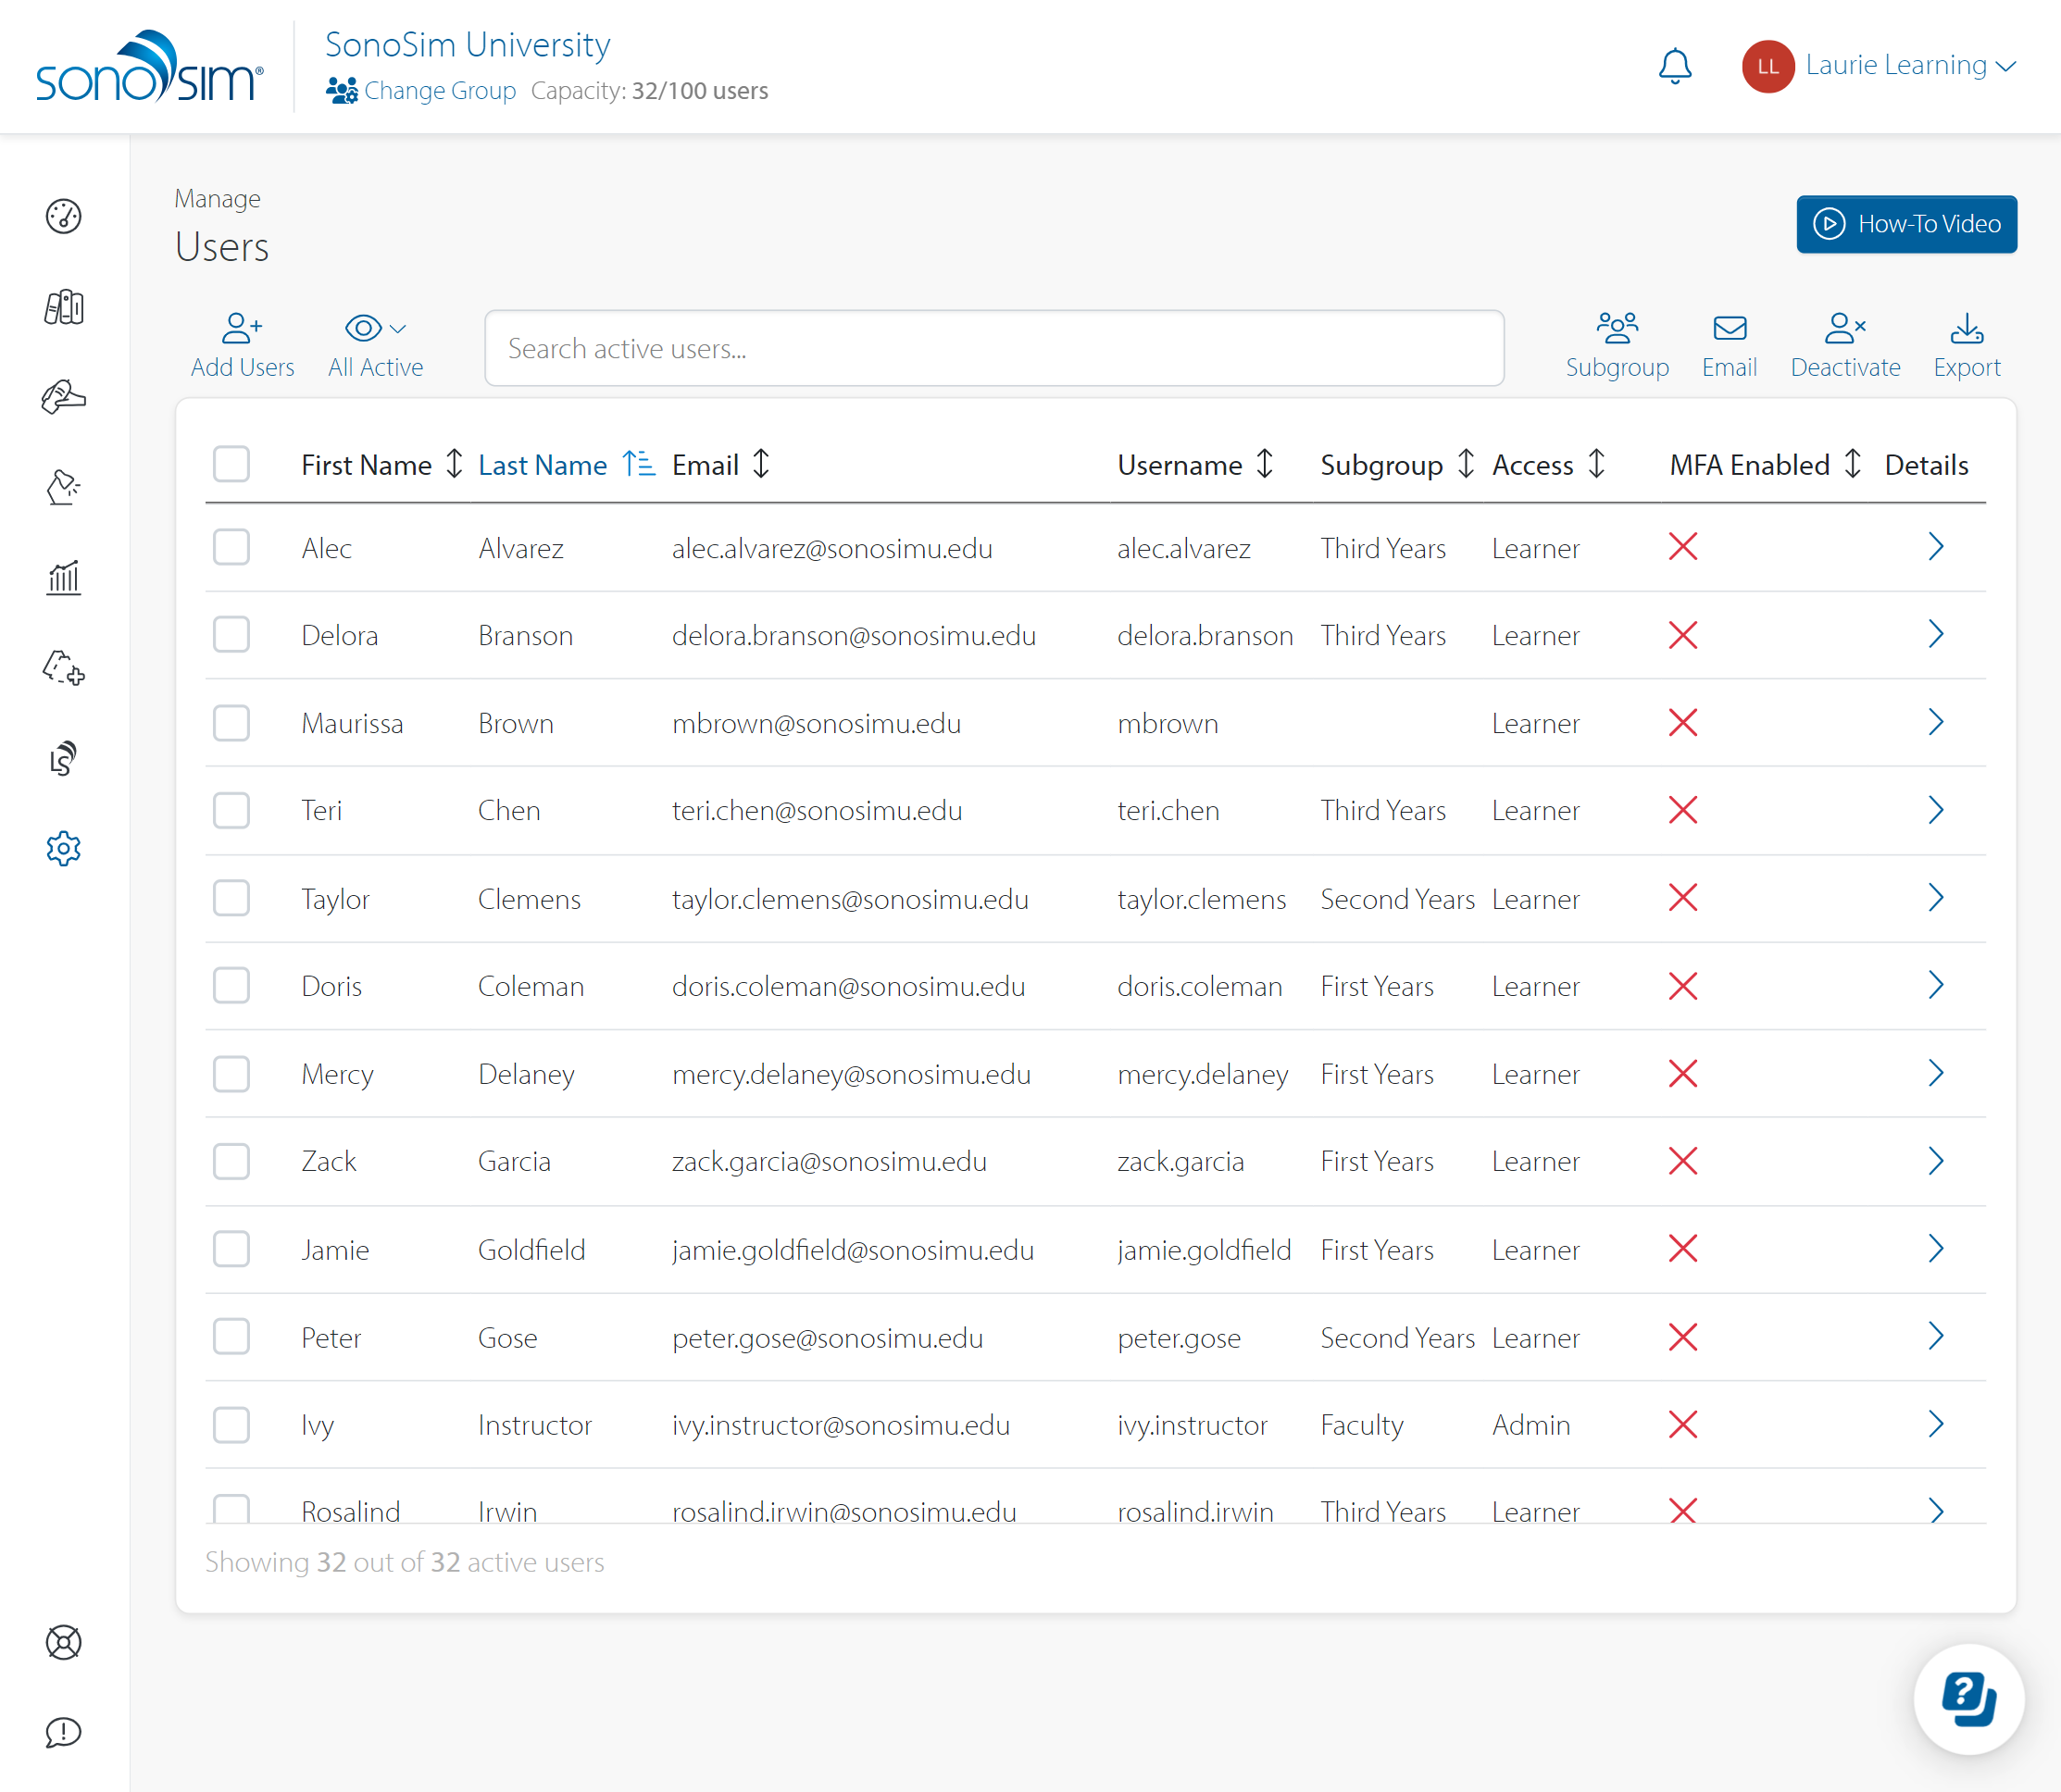Open details chevron for Delora Branson
Image resolution: width=2061 pixels, height=1792 pixels.
point(1936,634)
